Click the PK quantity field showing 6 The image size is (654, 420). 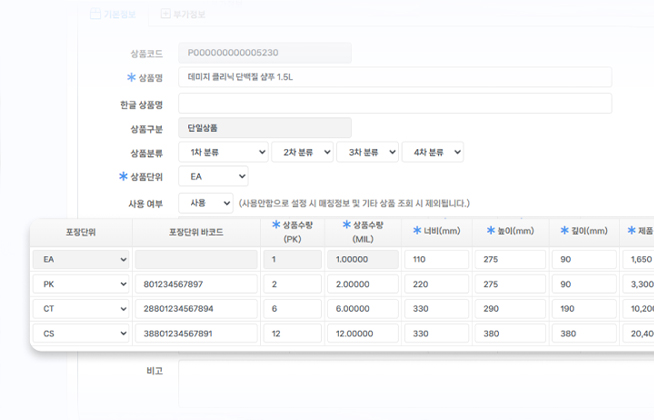click(292, 309)
